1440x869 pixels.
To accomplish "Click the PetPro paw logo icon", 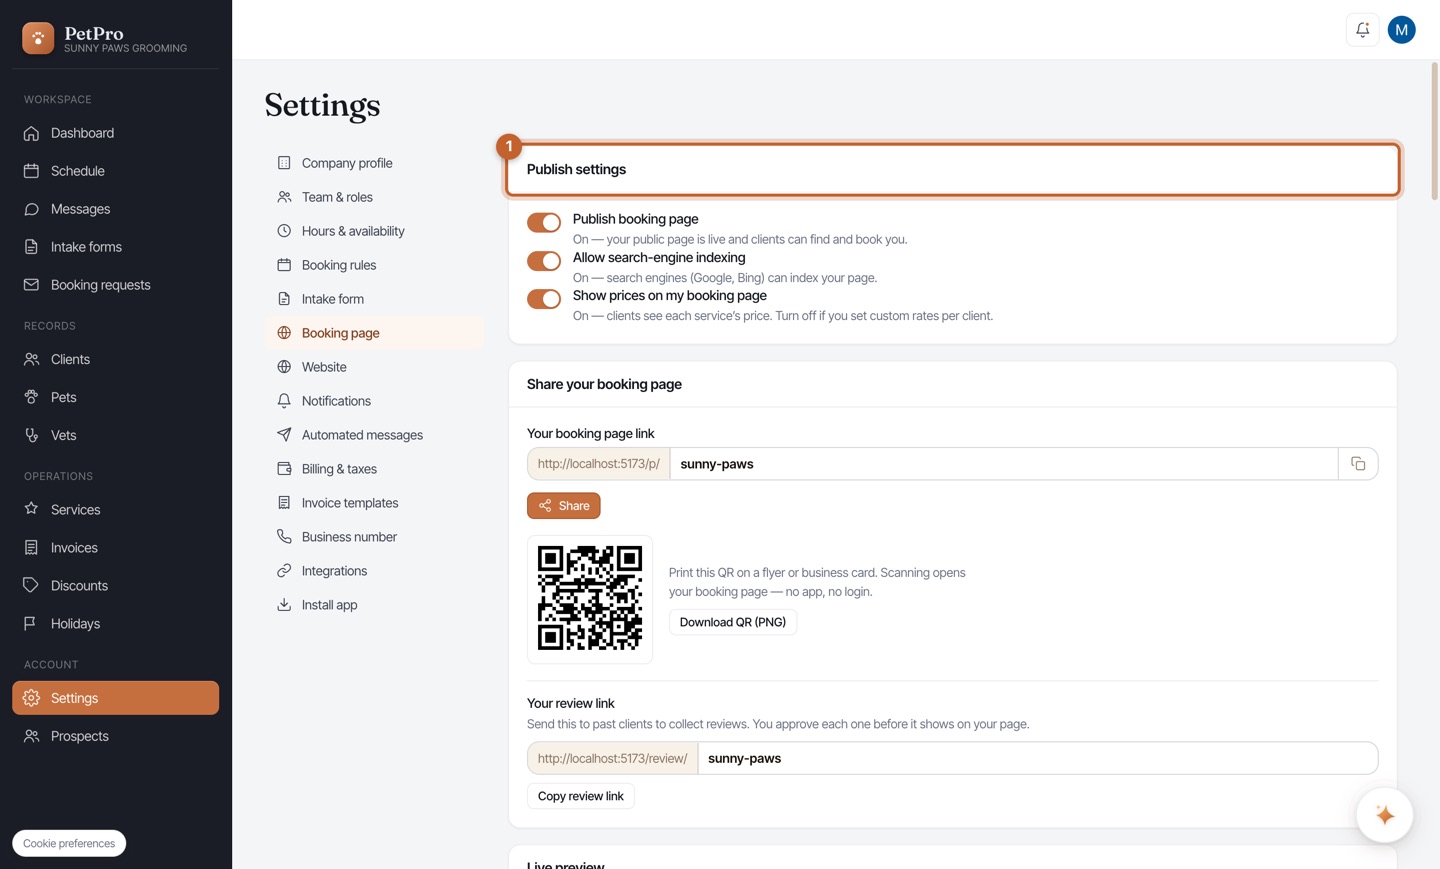I will [x=38, y=38].
